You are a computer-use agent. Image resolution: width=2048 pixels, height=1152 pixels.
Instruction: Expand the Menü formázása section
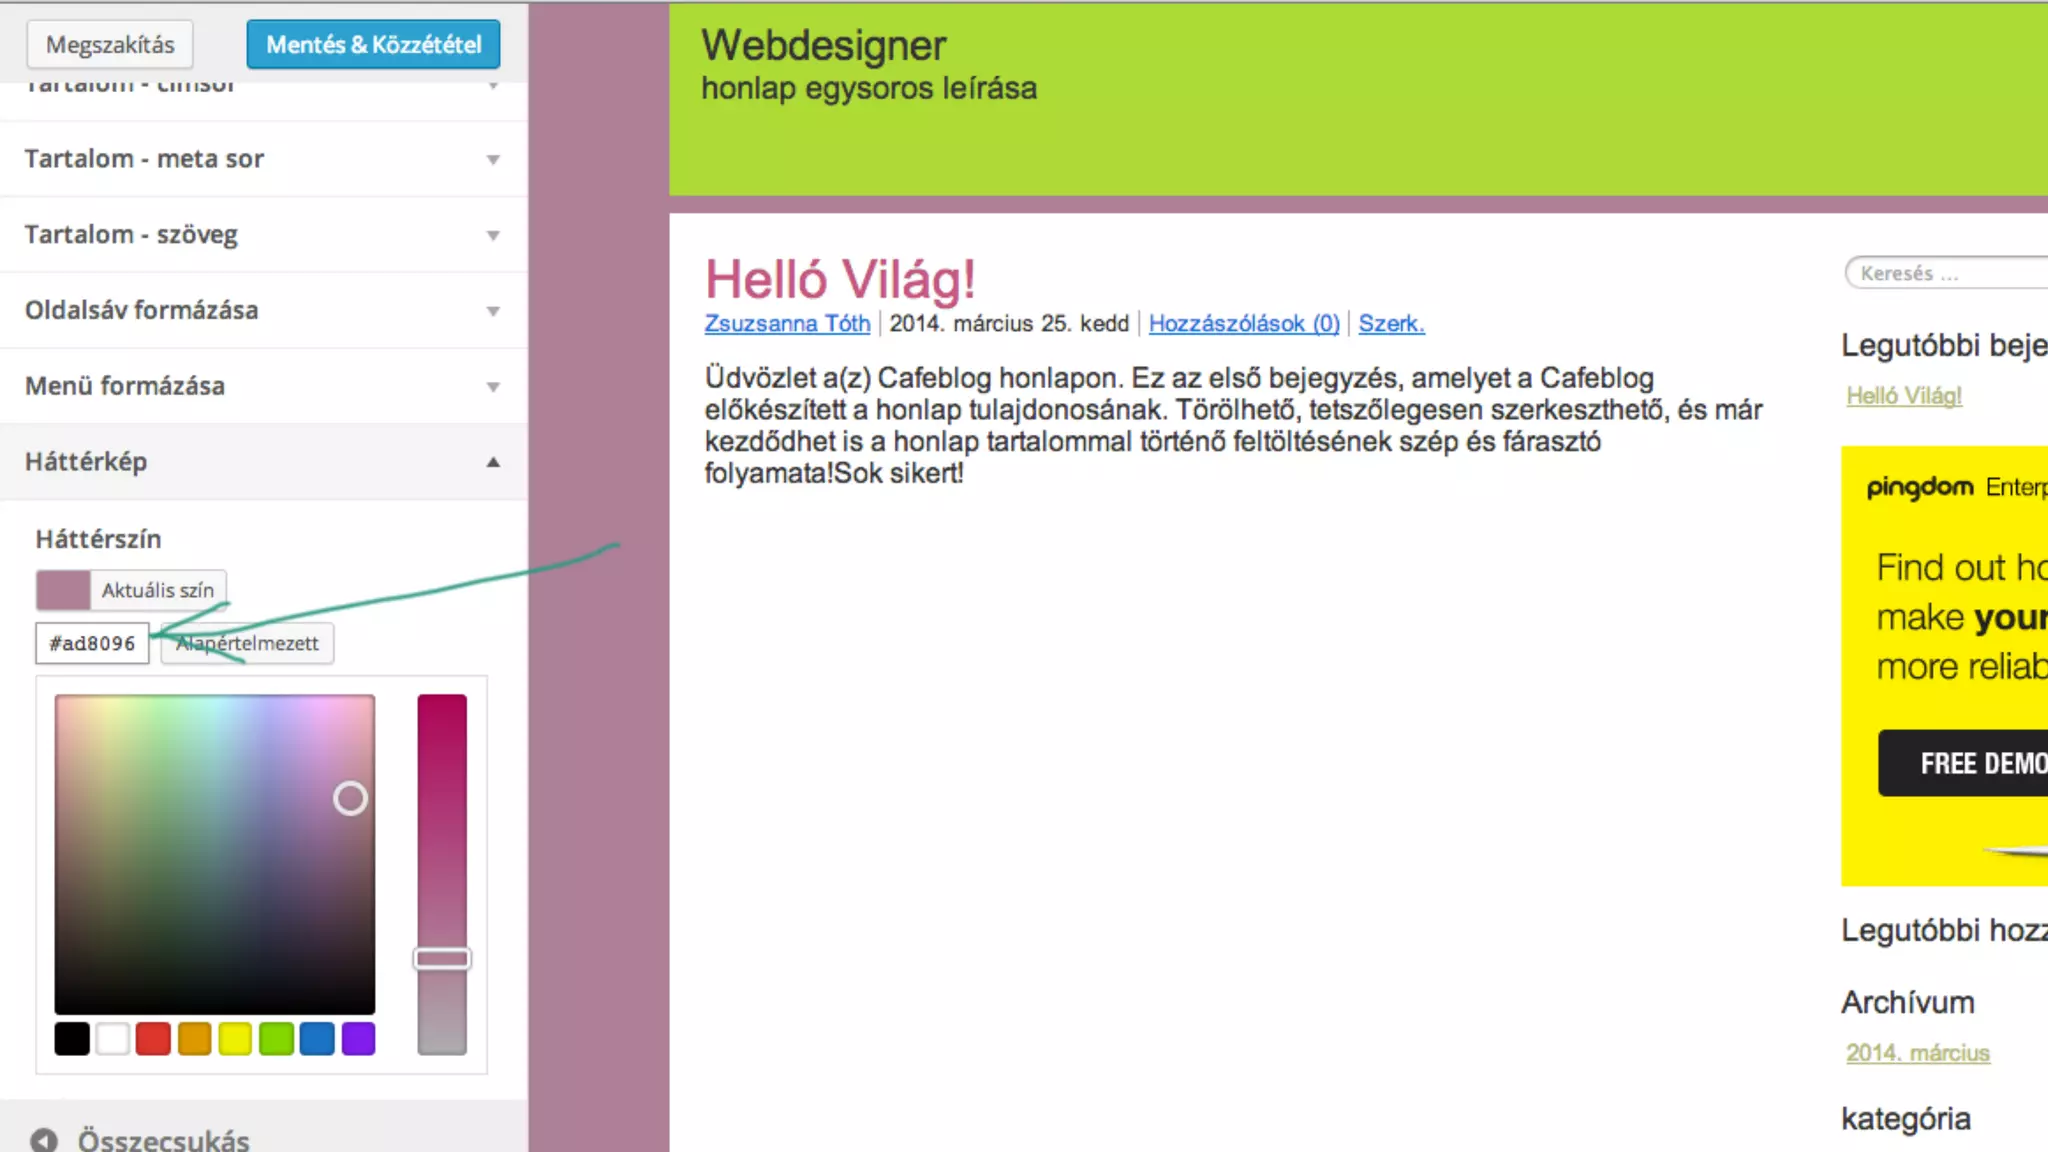(x=262, y=386)
